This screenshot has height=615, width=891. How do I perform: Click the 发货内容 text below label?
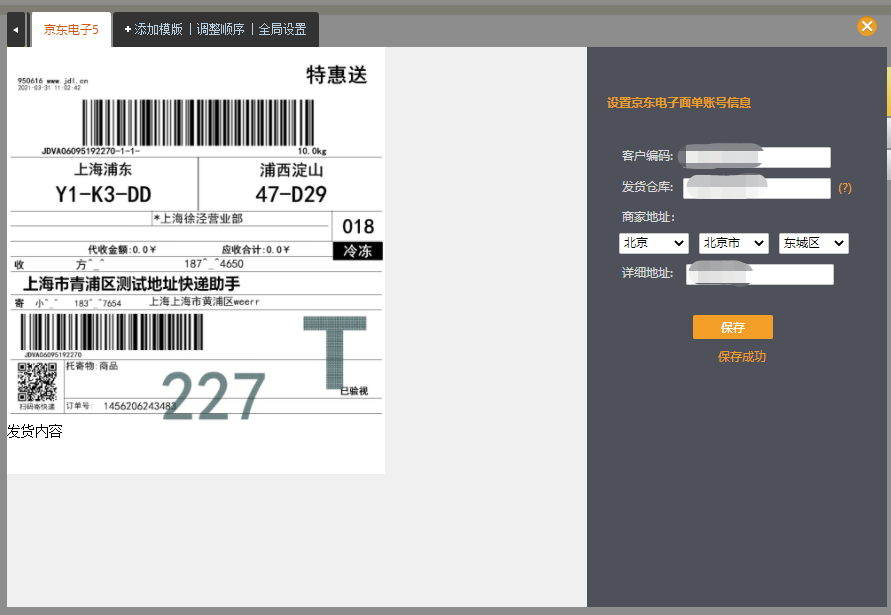click(35, 431)
